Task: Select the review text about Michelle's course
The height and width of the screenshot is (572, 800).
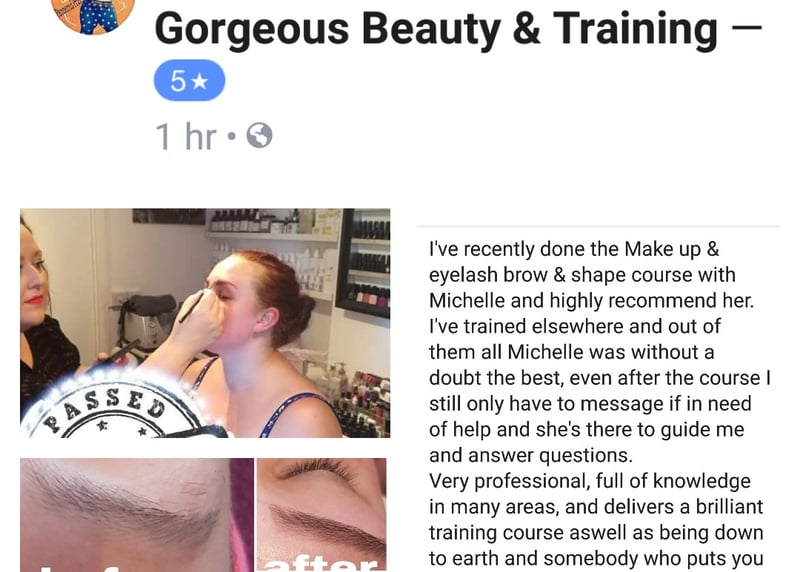Action: coord(599,403)
